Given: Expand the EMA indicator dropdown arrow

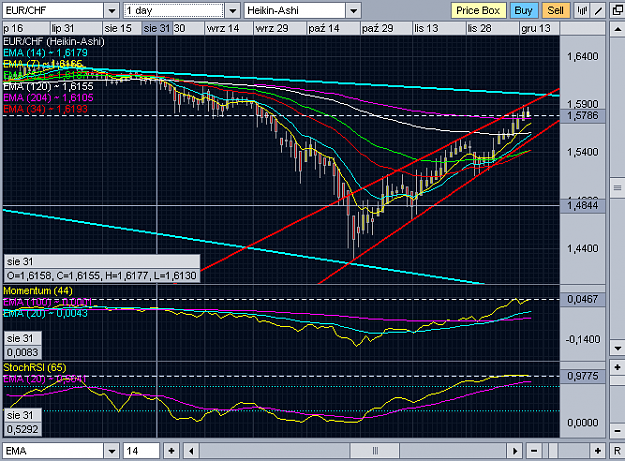Looking at the screenshot, I should click(112, 451).
